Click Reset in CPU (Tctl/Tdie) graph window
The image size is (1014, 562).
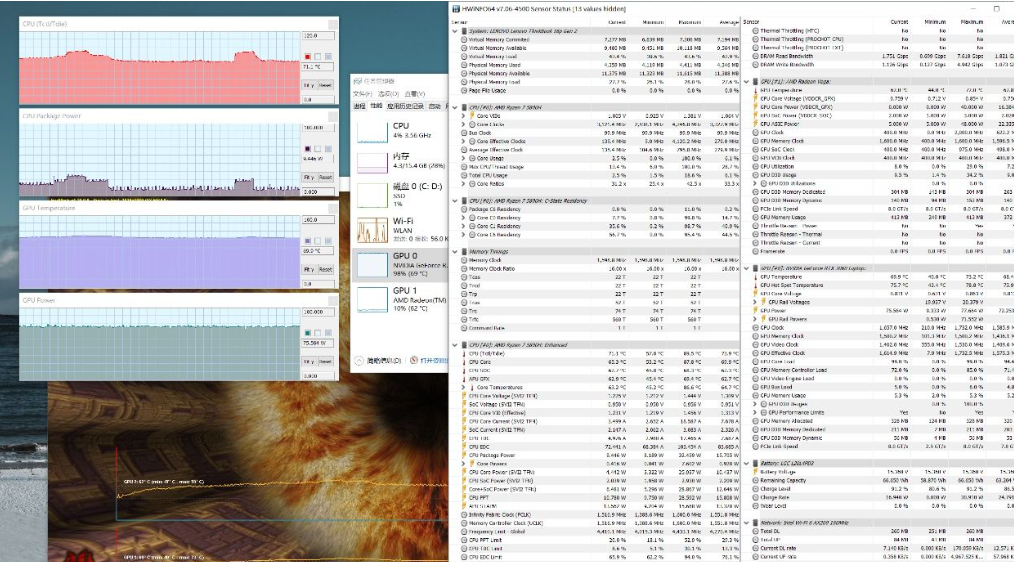pyautogui.click(x=325, y=85)
